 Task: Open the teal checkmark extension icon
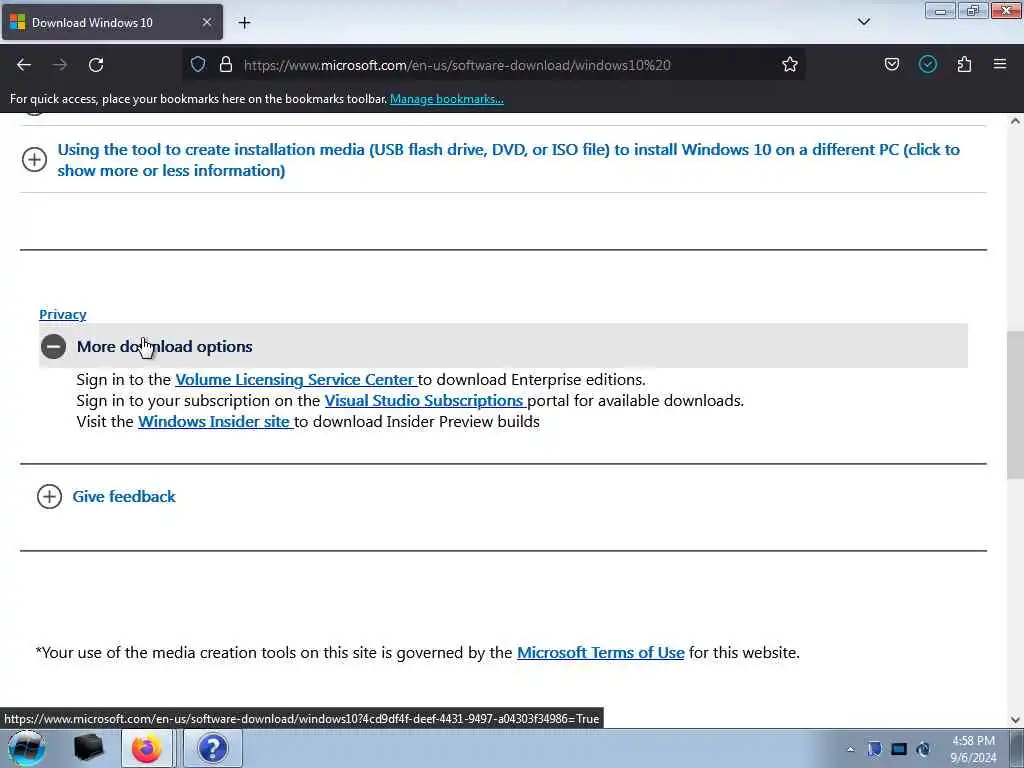click(927, 64)
